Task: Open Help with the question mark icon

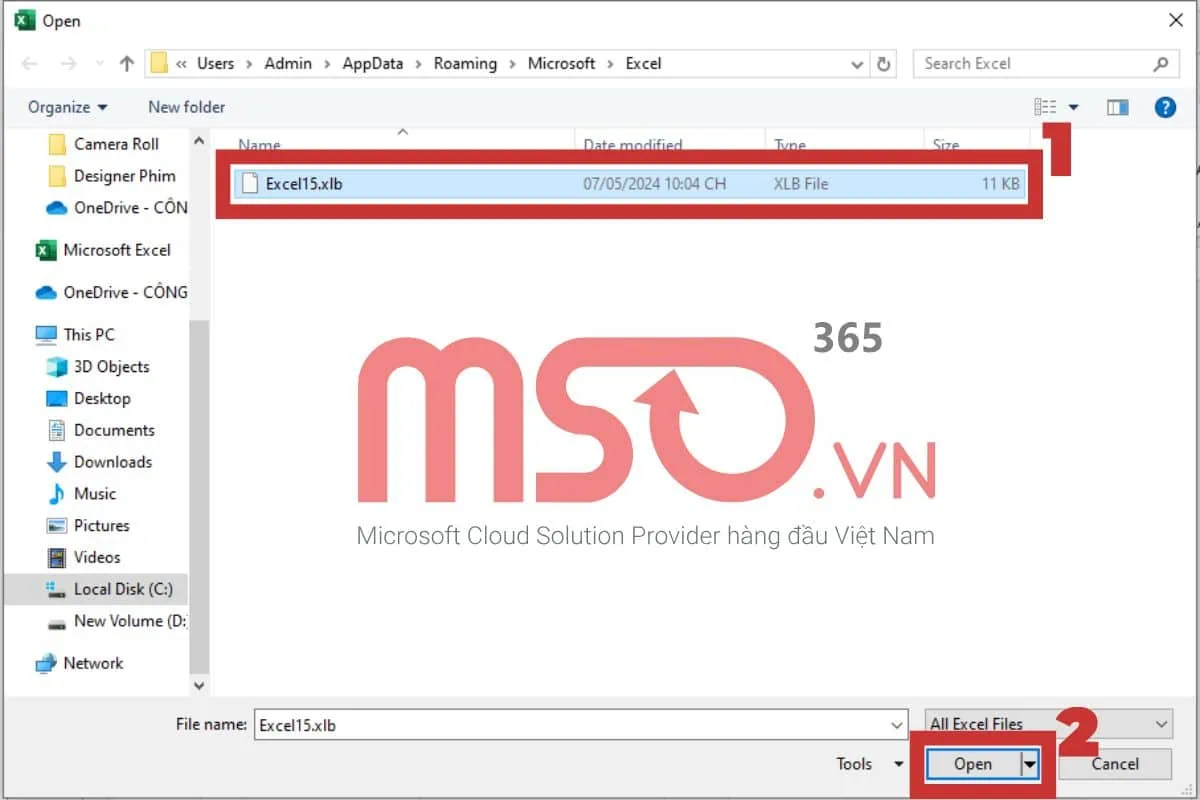Action: coord(1165,107)
